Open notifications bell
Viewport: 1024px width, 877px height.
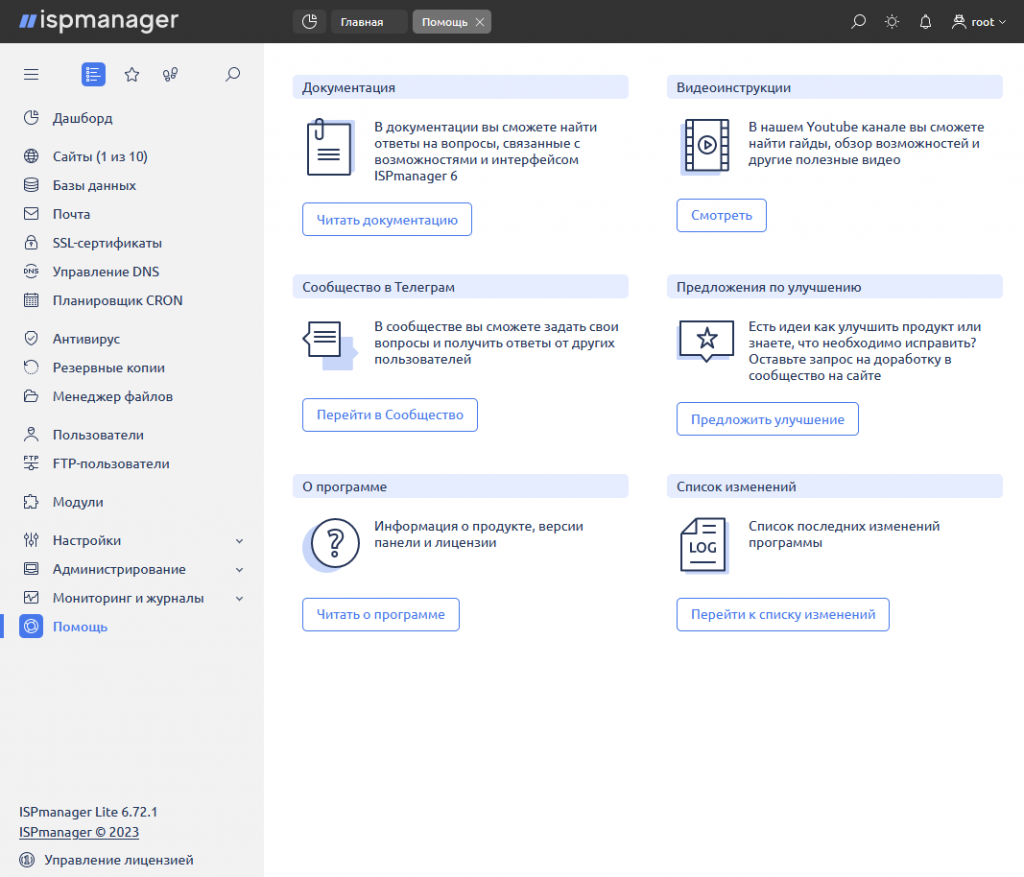click(x=925, y=22)
